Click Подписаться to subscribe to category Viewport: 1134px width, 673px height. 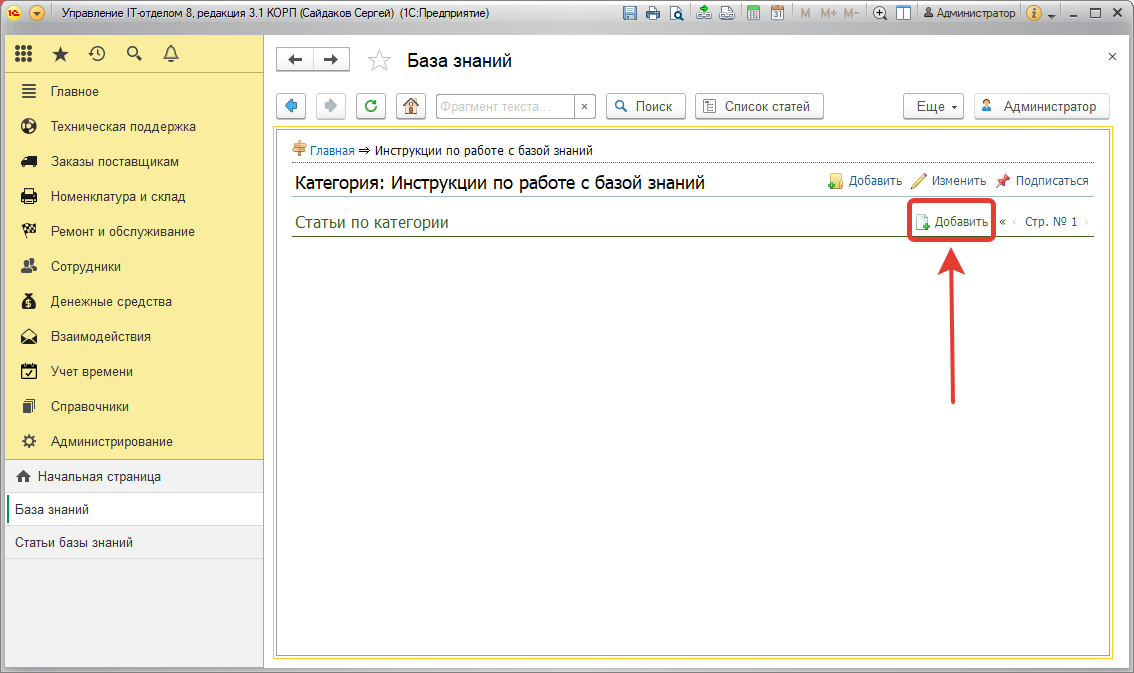click(1042, 181)
